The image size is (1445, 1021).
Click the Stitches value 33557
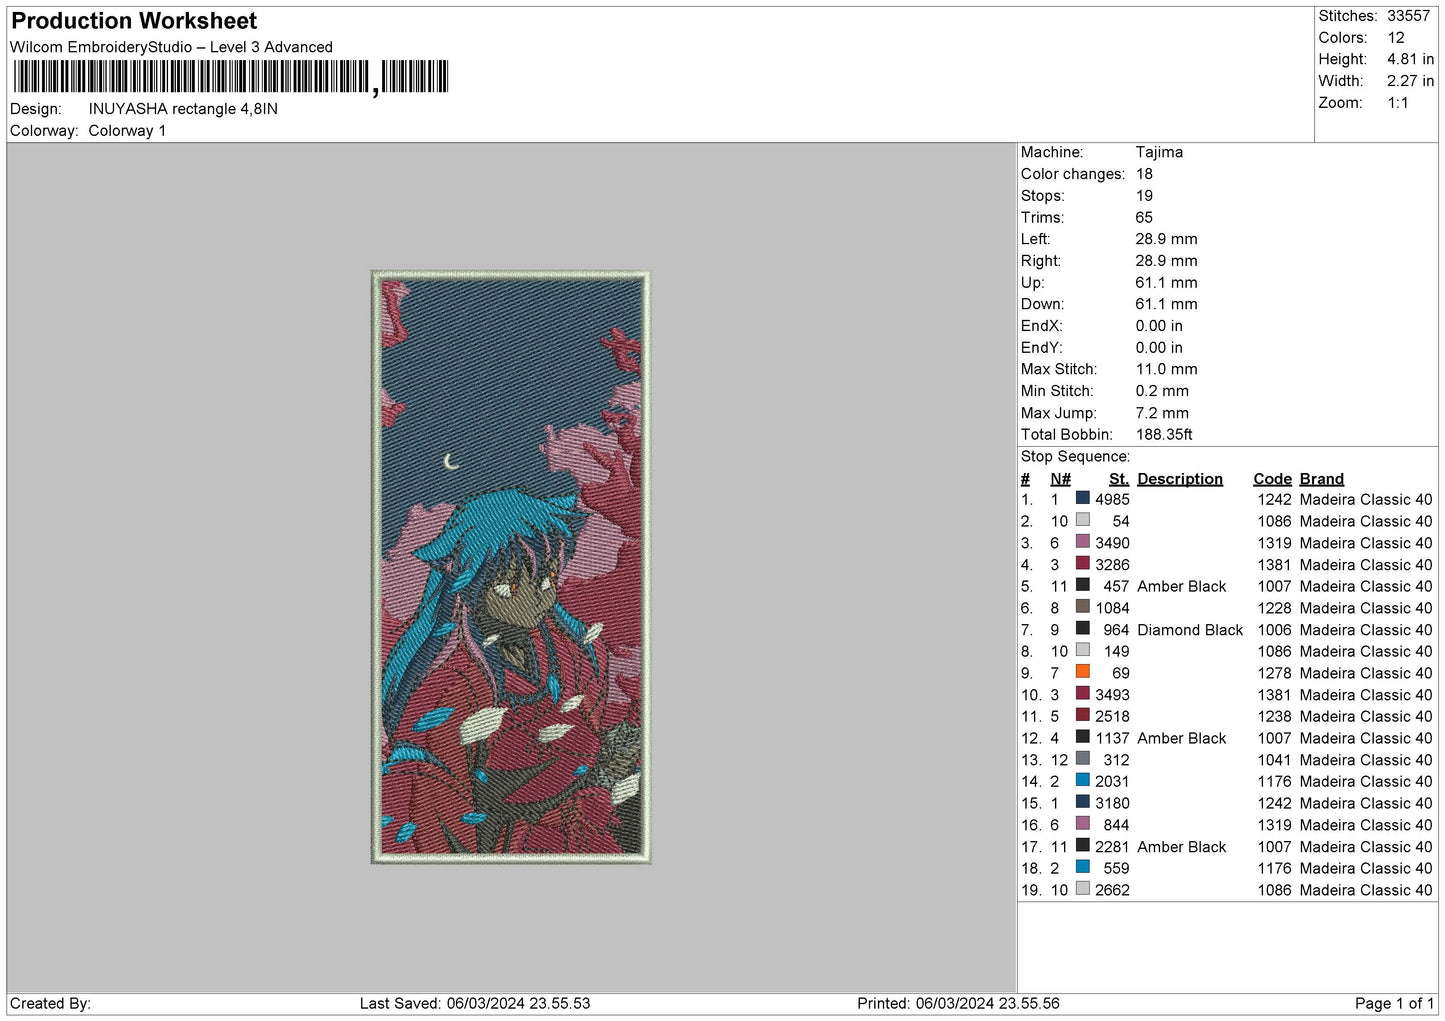coord(1408,16)
